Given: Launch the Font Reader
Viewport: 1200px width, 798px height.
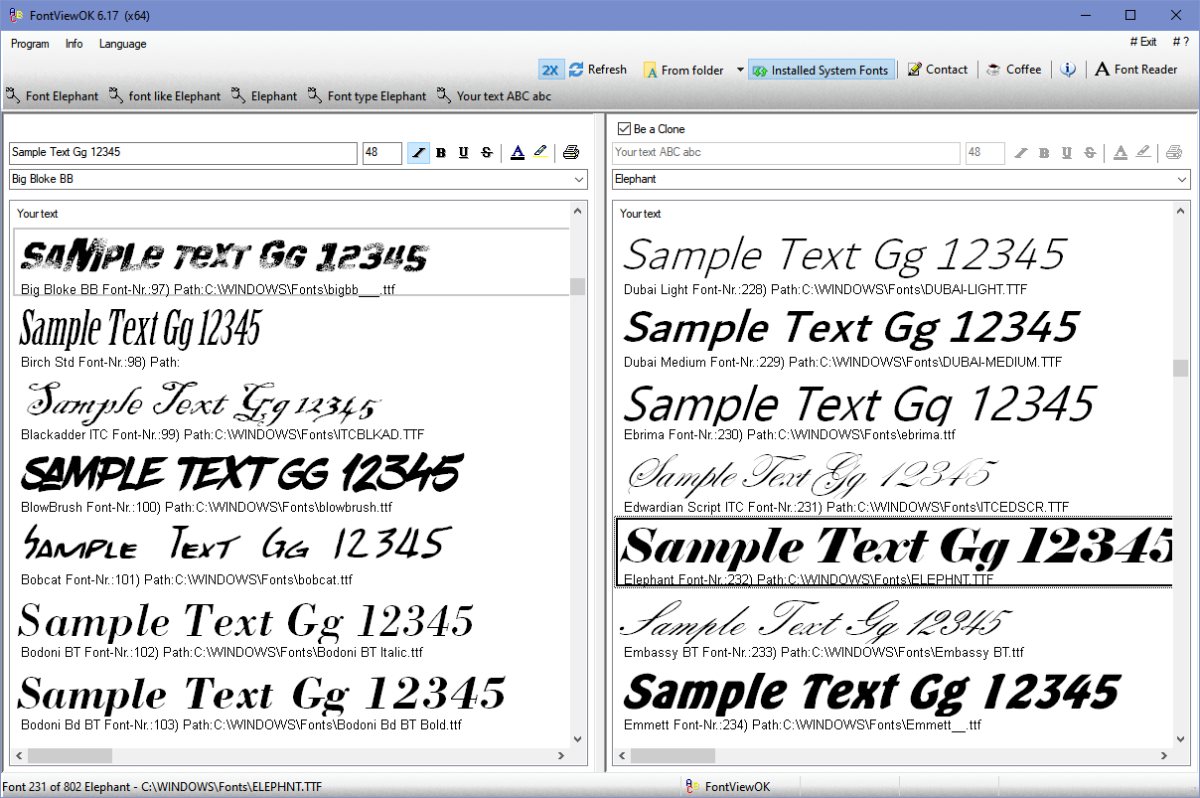Looking at the screenshot, I should 1136,70.
